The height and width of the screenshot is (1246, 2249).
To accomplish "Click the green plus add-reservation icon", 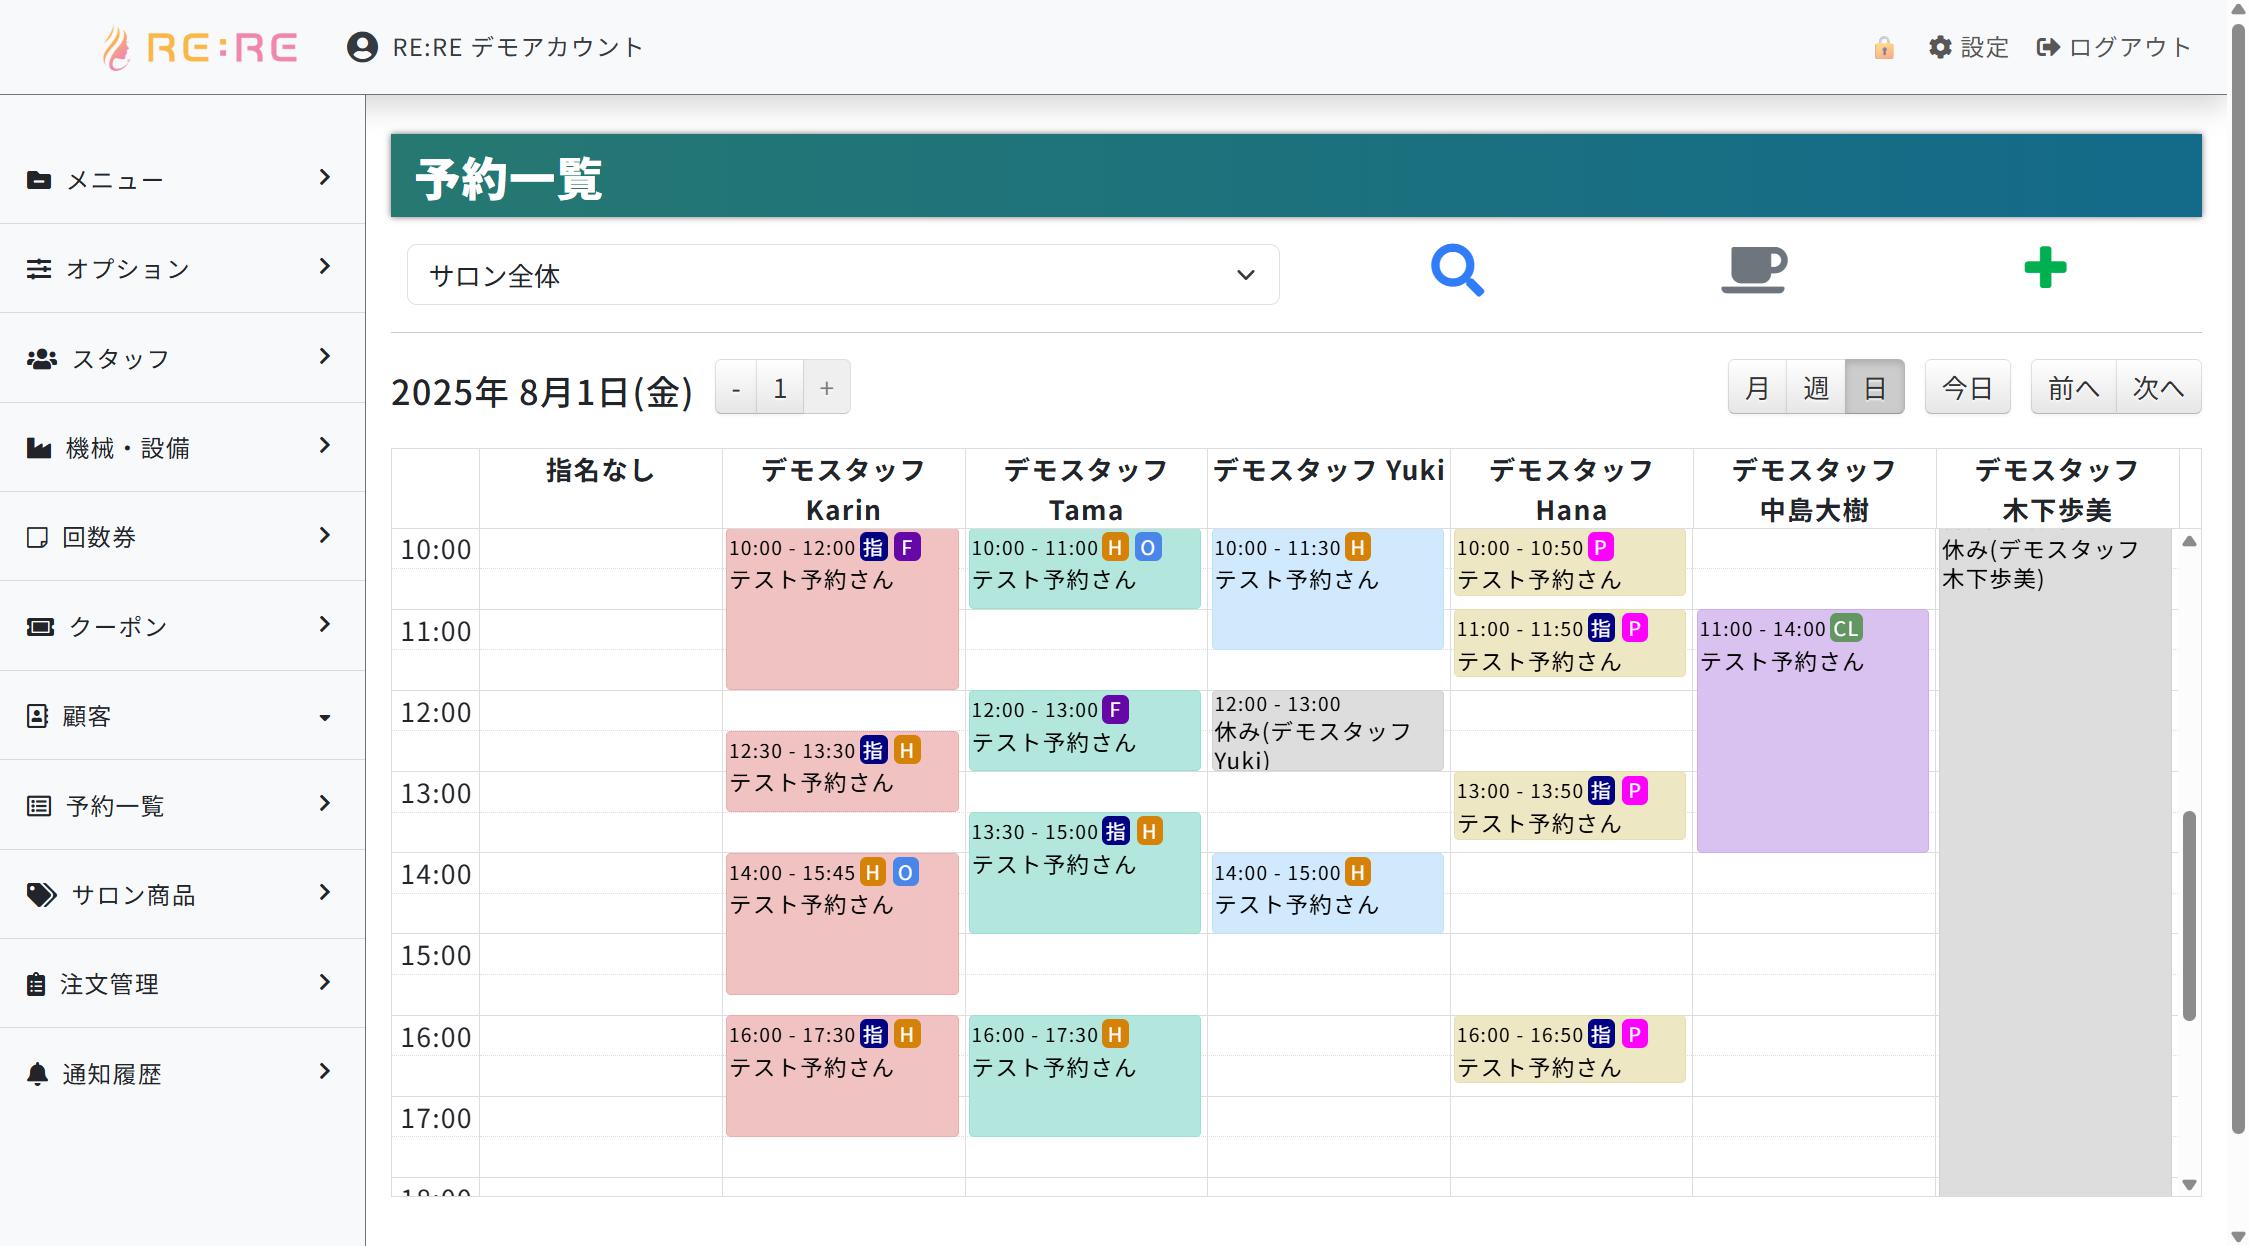I will 2045,268.
